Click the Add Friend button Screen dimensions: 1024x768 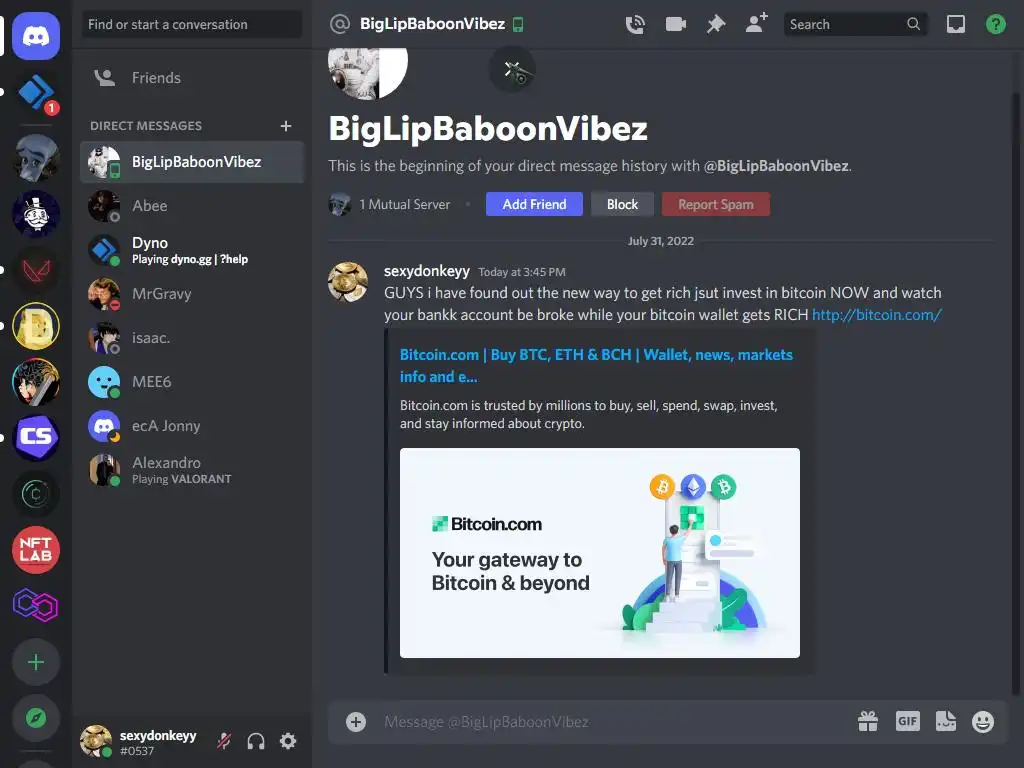tap(534, 204)
